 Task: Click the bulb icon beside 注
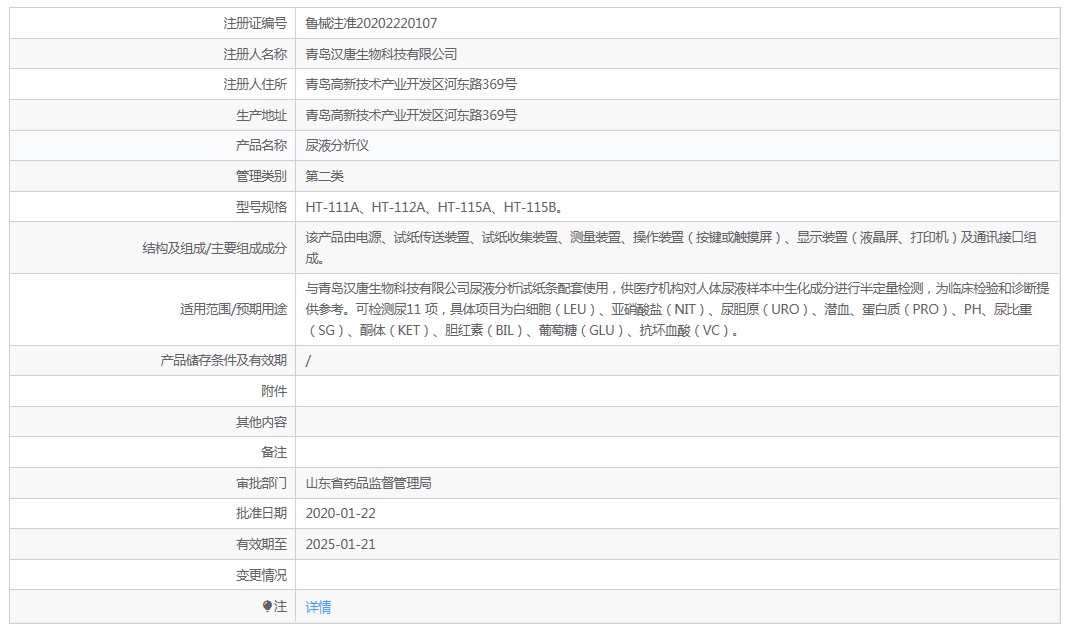267,606
